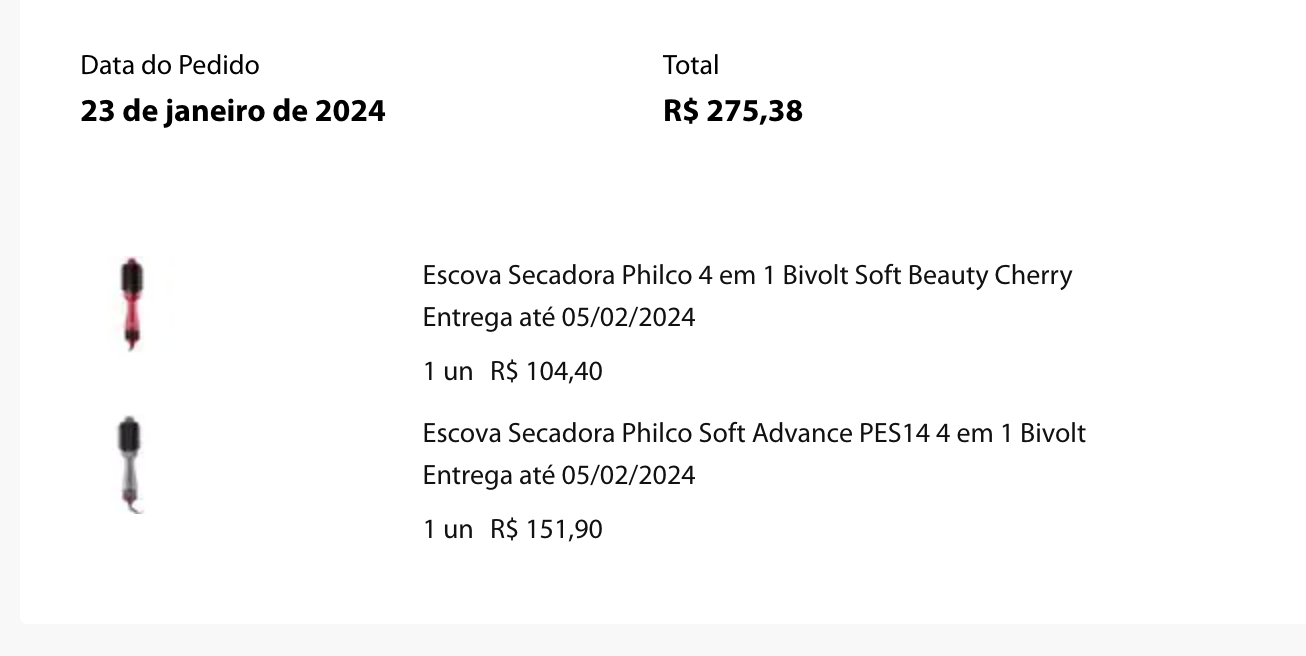
Task: Click delivery date under the Soft Advance brush
Action: [558, 475]
